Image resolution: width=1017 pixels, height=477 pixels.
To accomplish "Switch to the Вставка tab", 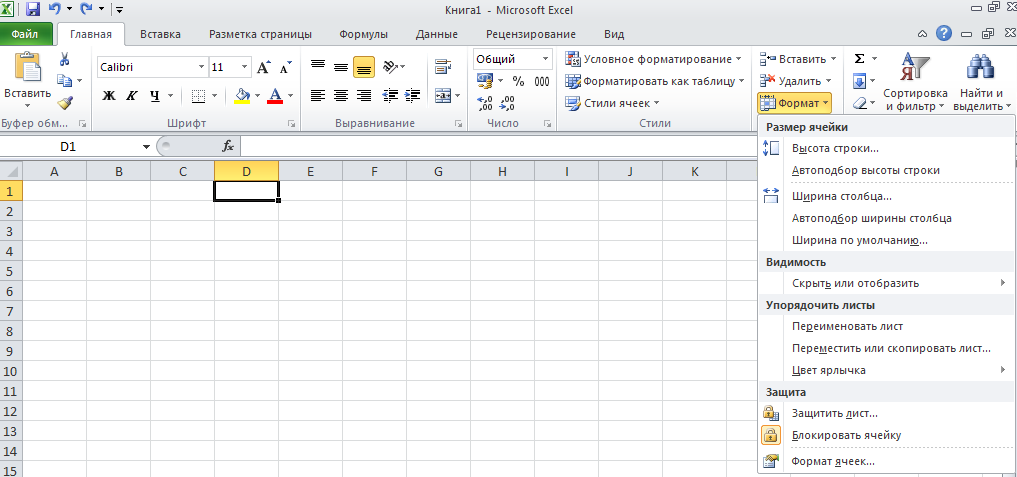I will (x=160, y=34).
